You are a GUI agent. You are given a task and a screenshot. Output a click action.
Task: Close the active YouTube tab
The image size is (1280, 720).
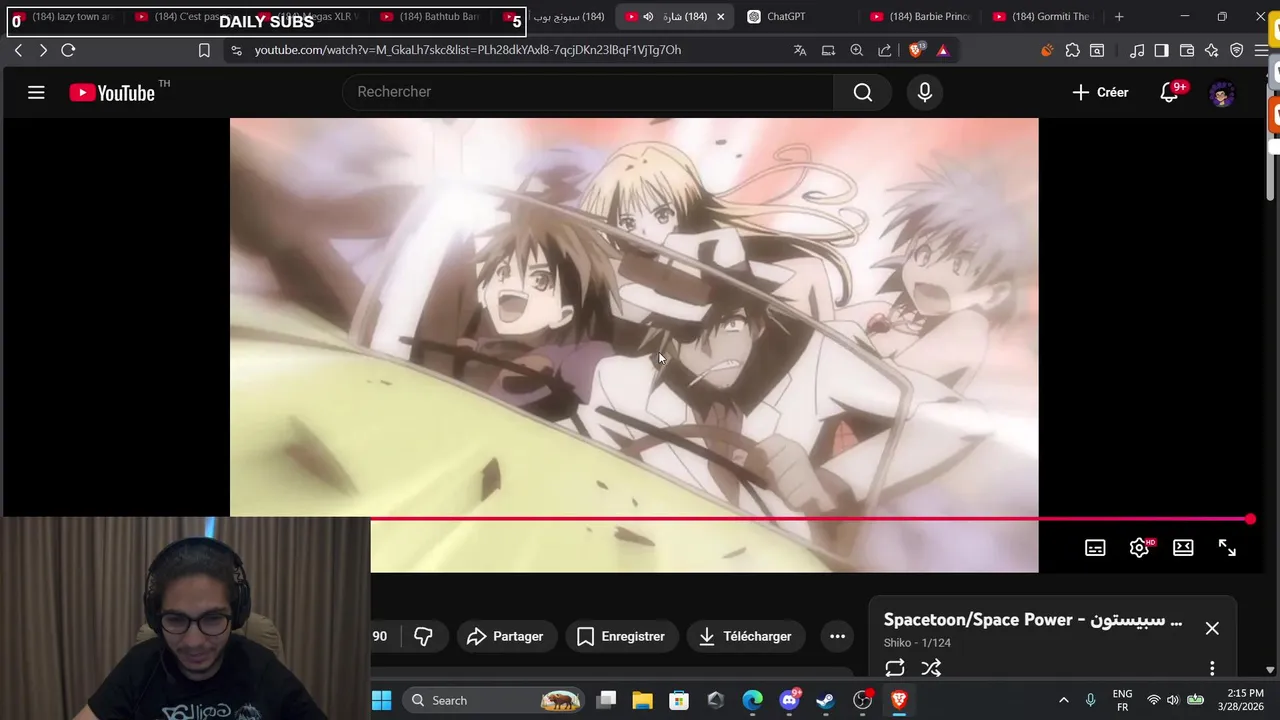[720, 17]
